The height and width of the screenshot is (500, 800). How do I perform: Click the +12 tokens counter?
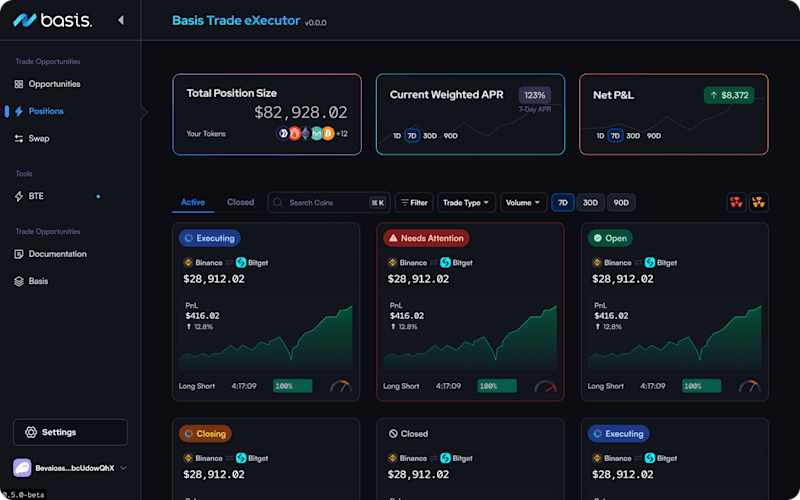coord(342,134)
